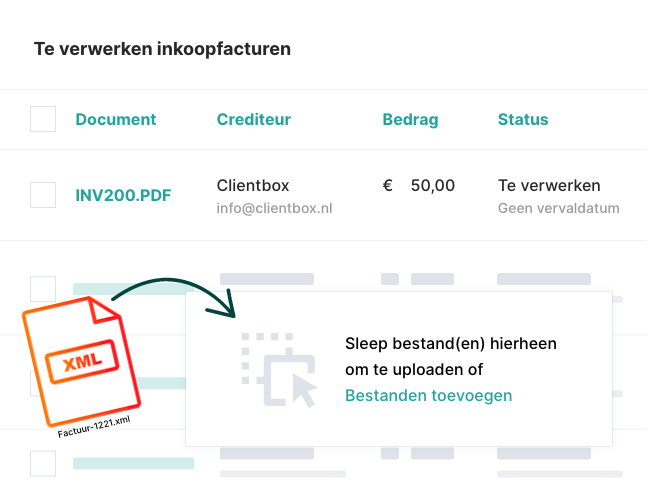Click the info@clientbox.nl email address

tap(275, 209)
